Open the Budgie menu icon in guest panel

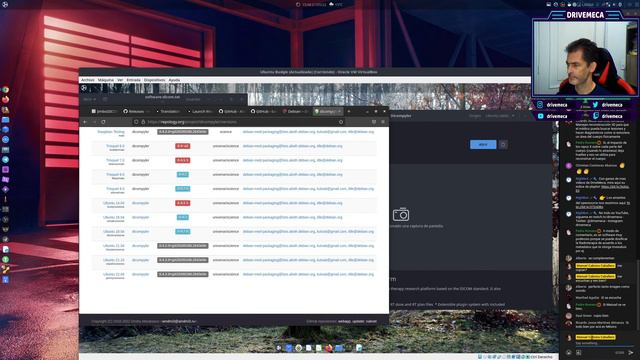(84, 88)
